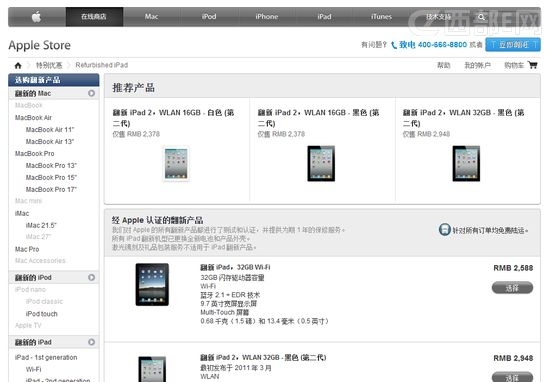Open MacBook Air 13" in sidebar

50,141
